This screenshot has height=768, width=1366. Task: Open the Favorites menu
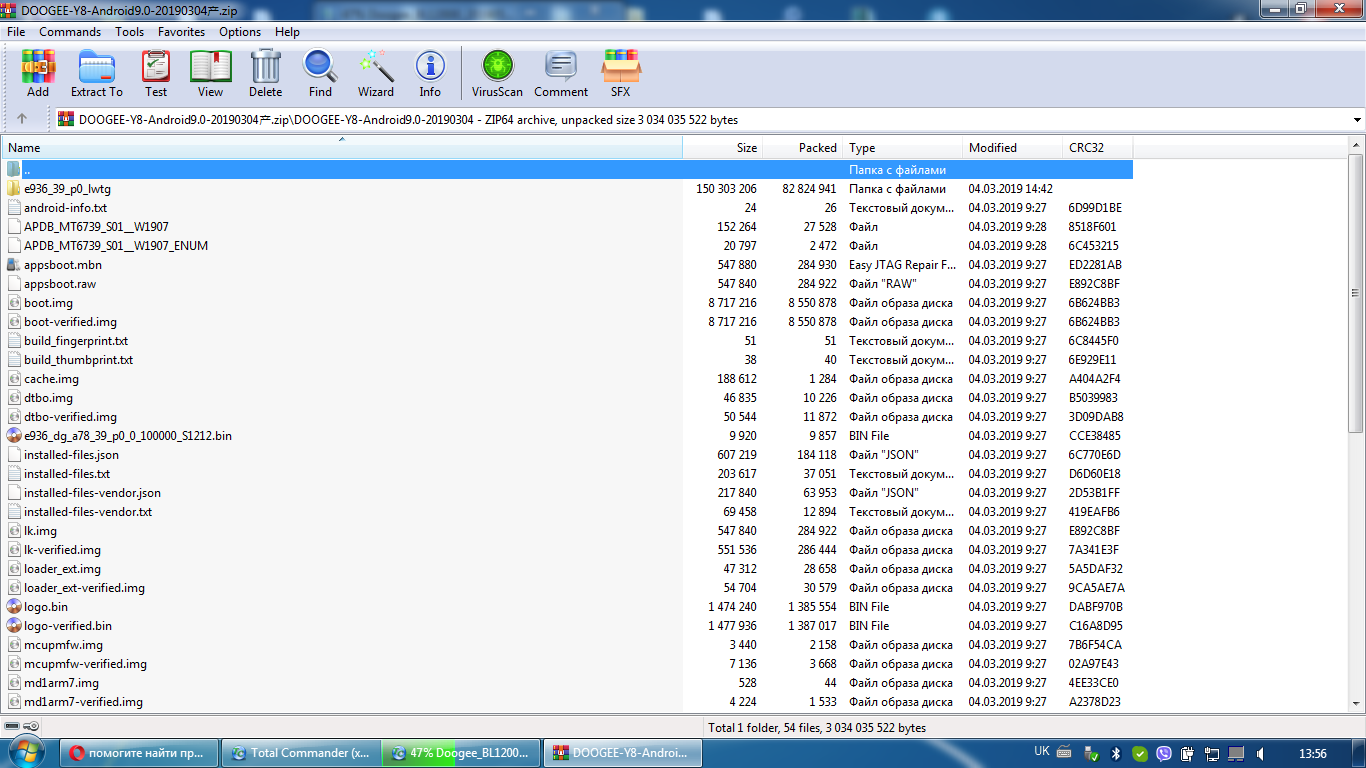coord(181,32)
